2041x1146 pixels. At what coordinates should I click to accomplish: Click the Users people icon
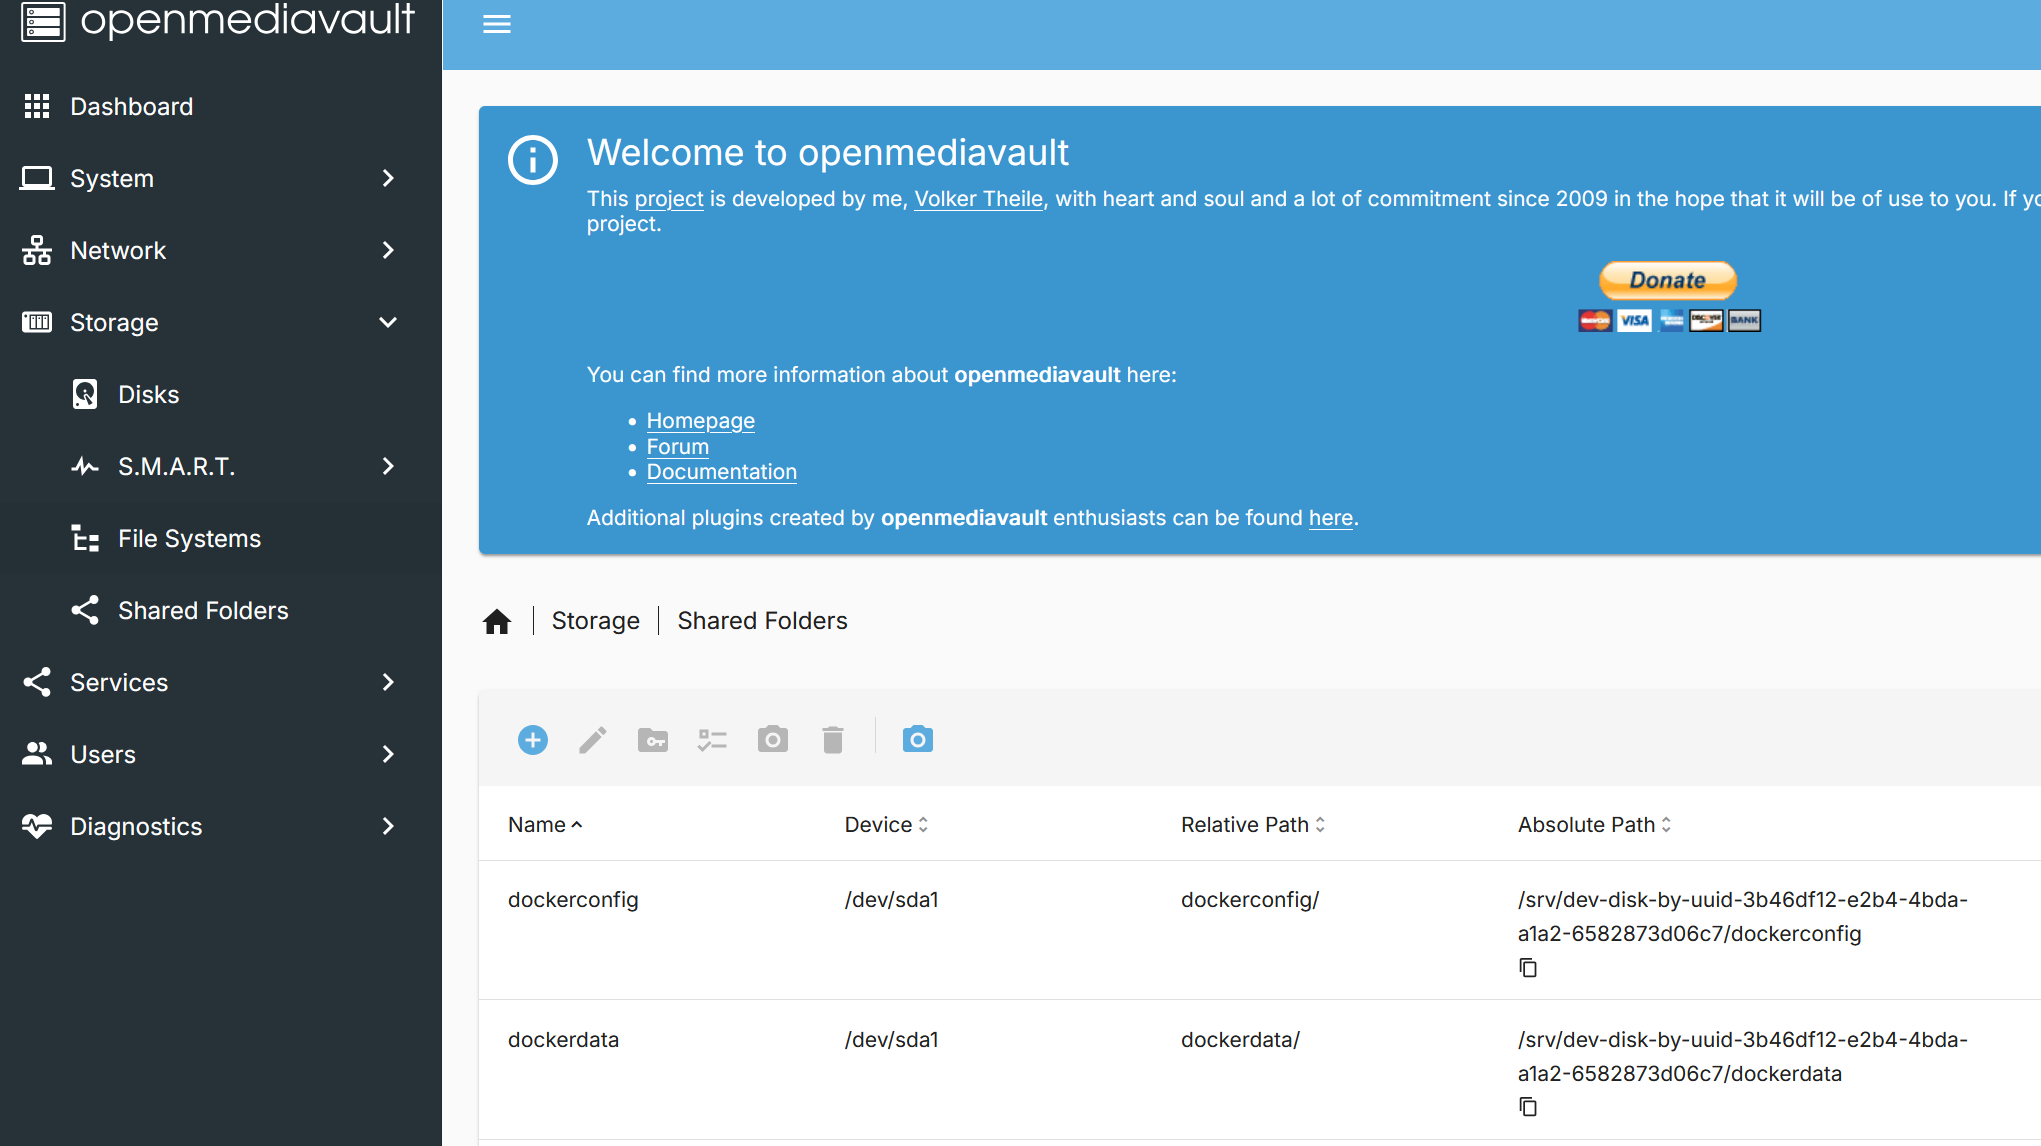point(37,754)
